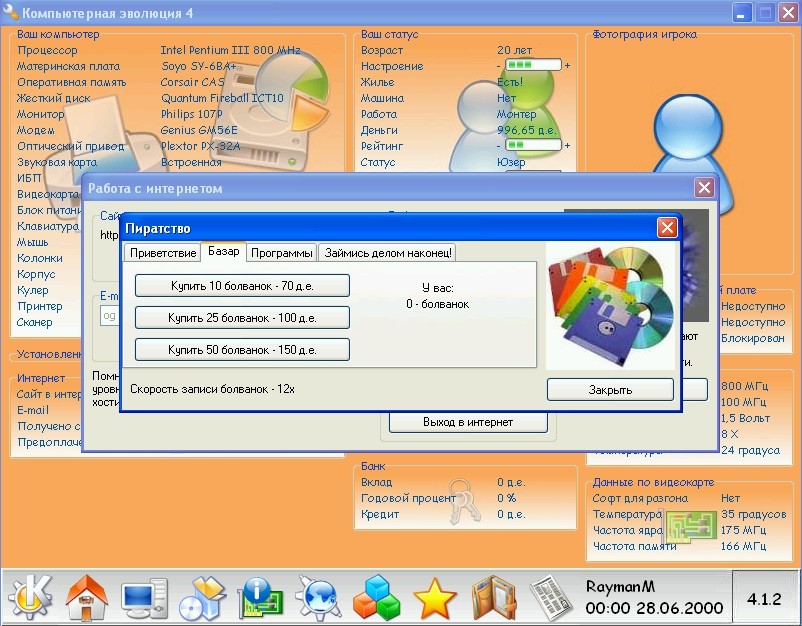Screen dimensions: 802x626
Task: Click Софт для разгона label
Action: tap(640, 498)
